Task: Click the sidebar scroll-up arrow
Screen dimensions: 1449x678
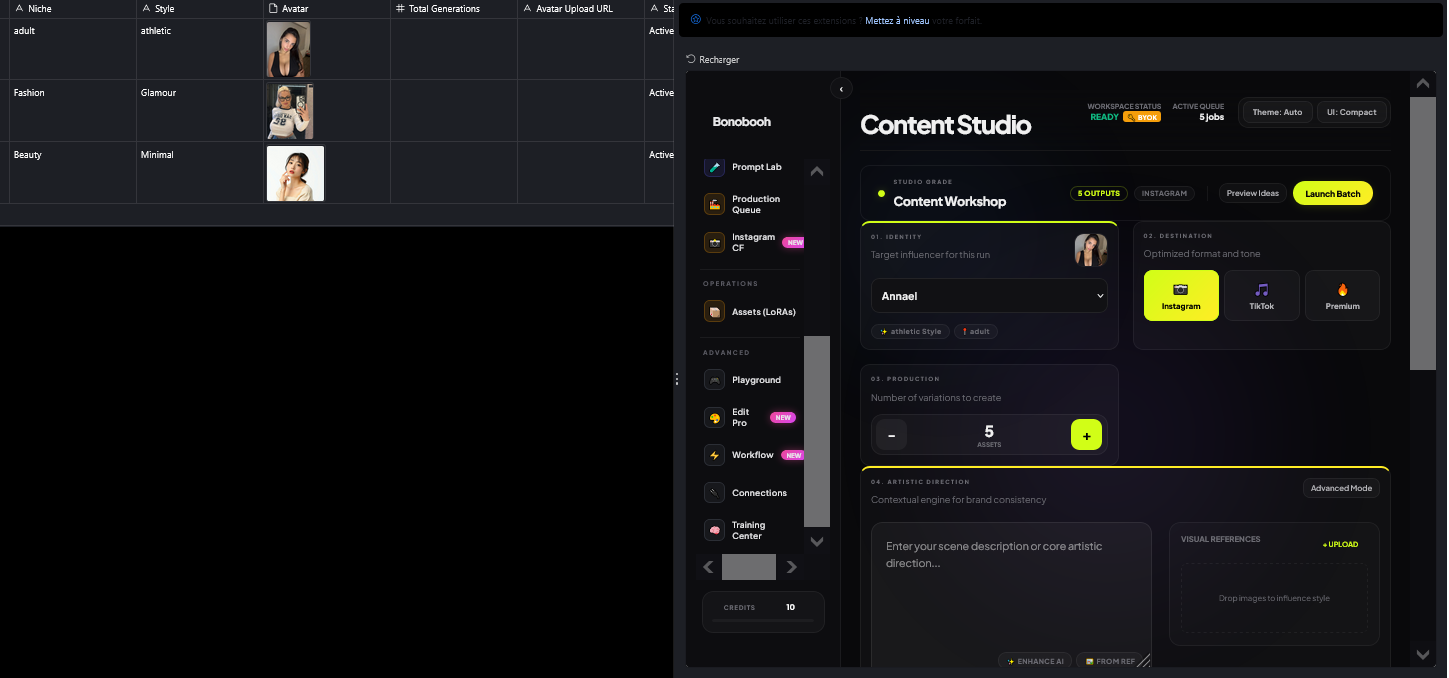Action: pos(817,171)
